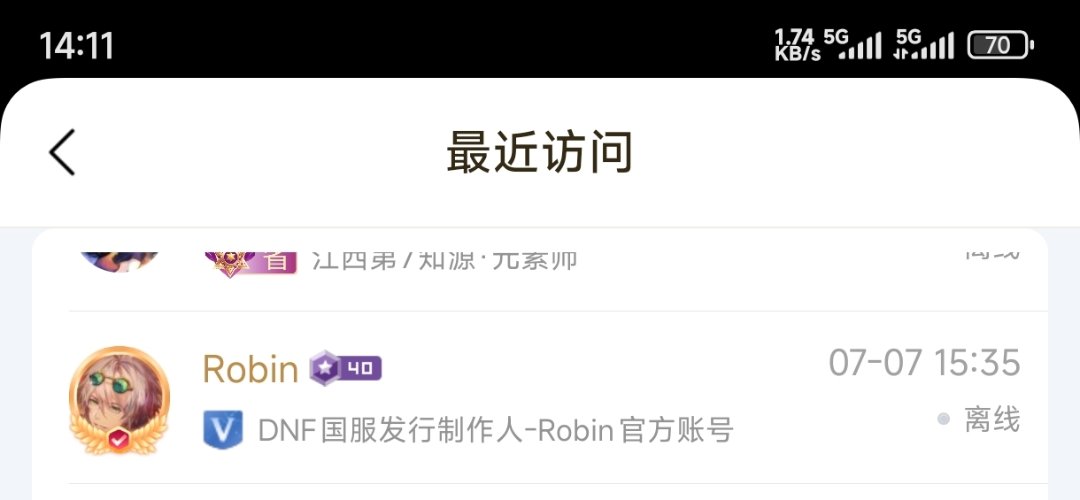Image resolution: width=1080 pixels, height=500 pixels.
Task: Tap the 离线 status label for Robin
Action: pos(992,419)
